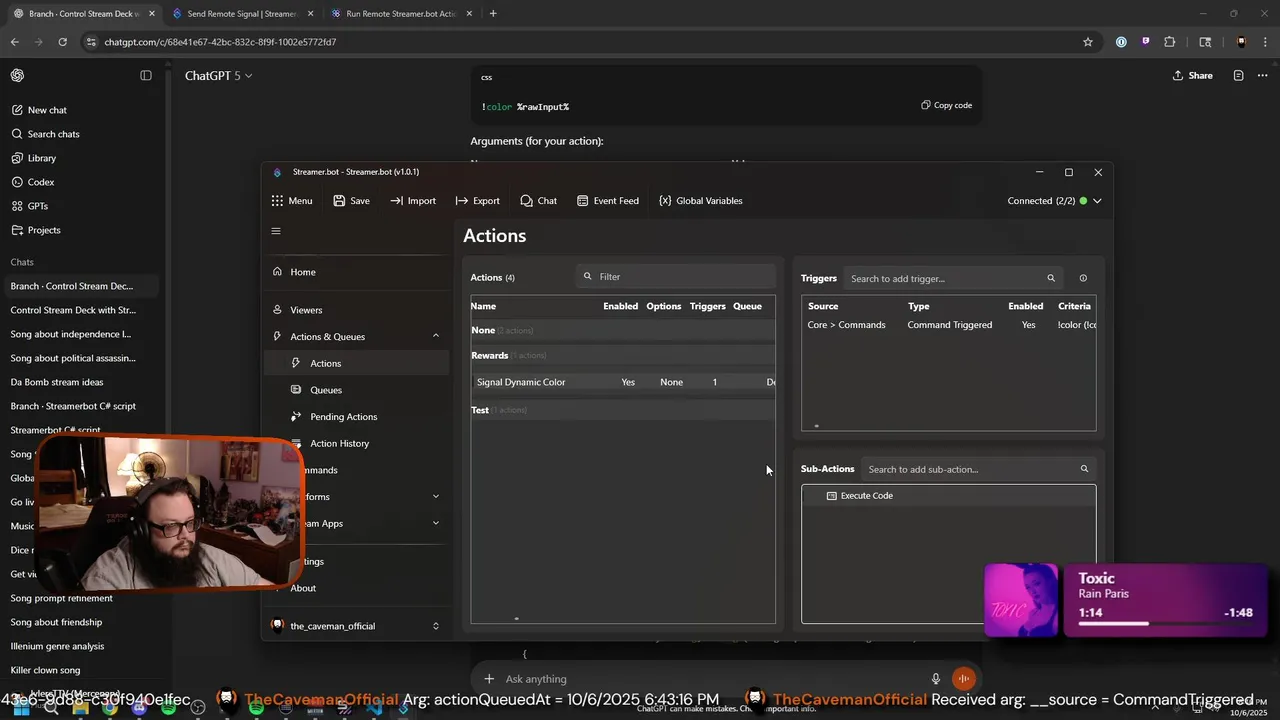Image resolution: width=1280 pixels, height=720 pixels.
Task: Sort actions by Triggers column header
Action: pyautogui.click(x=707, y=306)
